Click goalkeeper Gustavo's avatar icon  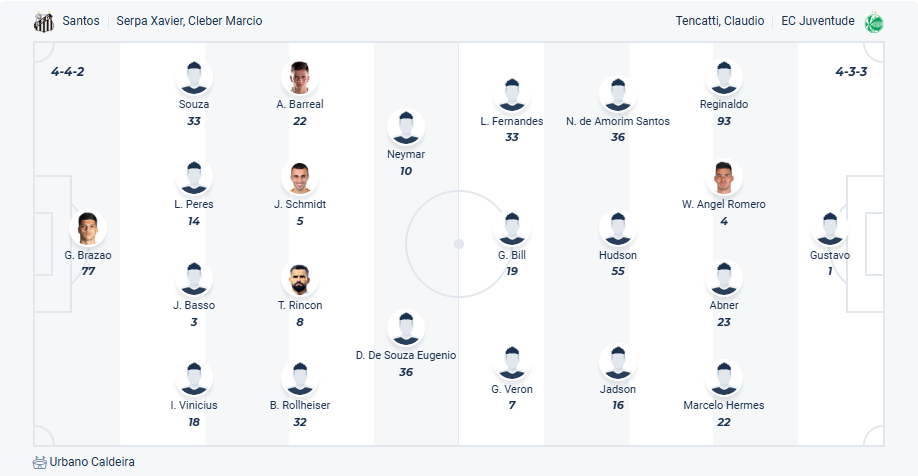pyautogui.click(x=829, y=228)
